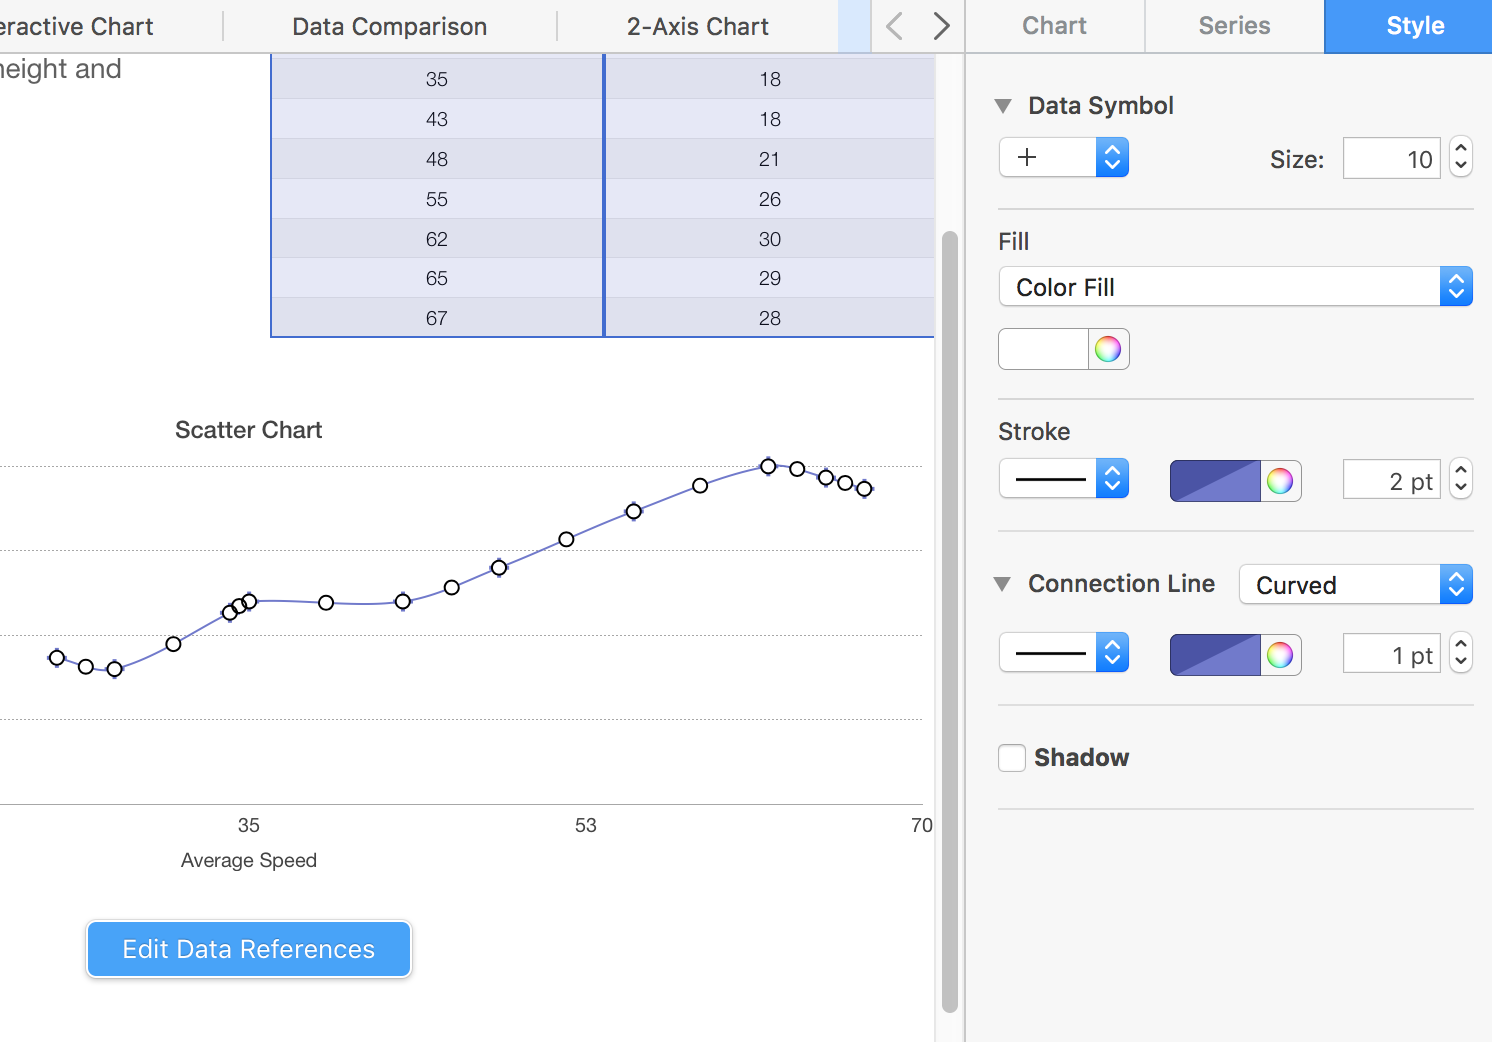The height and width of the screenshot is (1042, 1492).
Task: Collapse the Connection Line section
Action: (x=1003, y=584)
